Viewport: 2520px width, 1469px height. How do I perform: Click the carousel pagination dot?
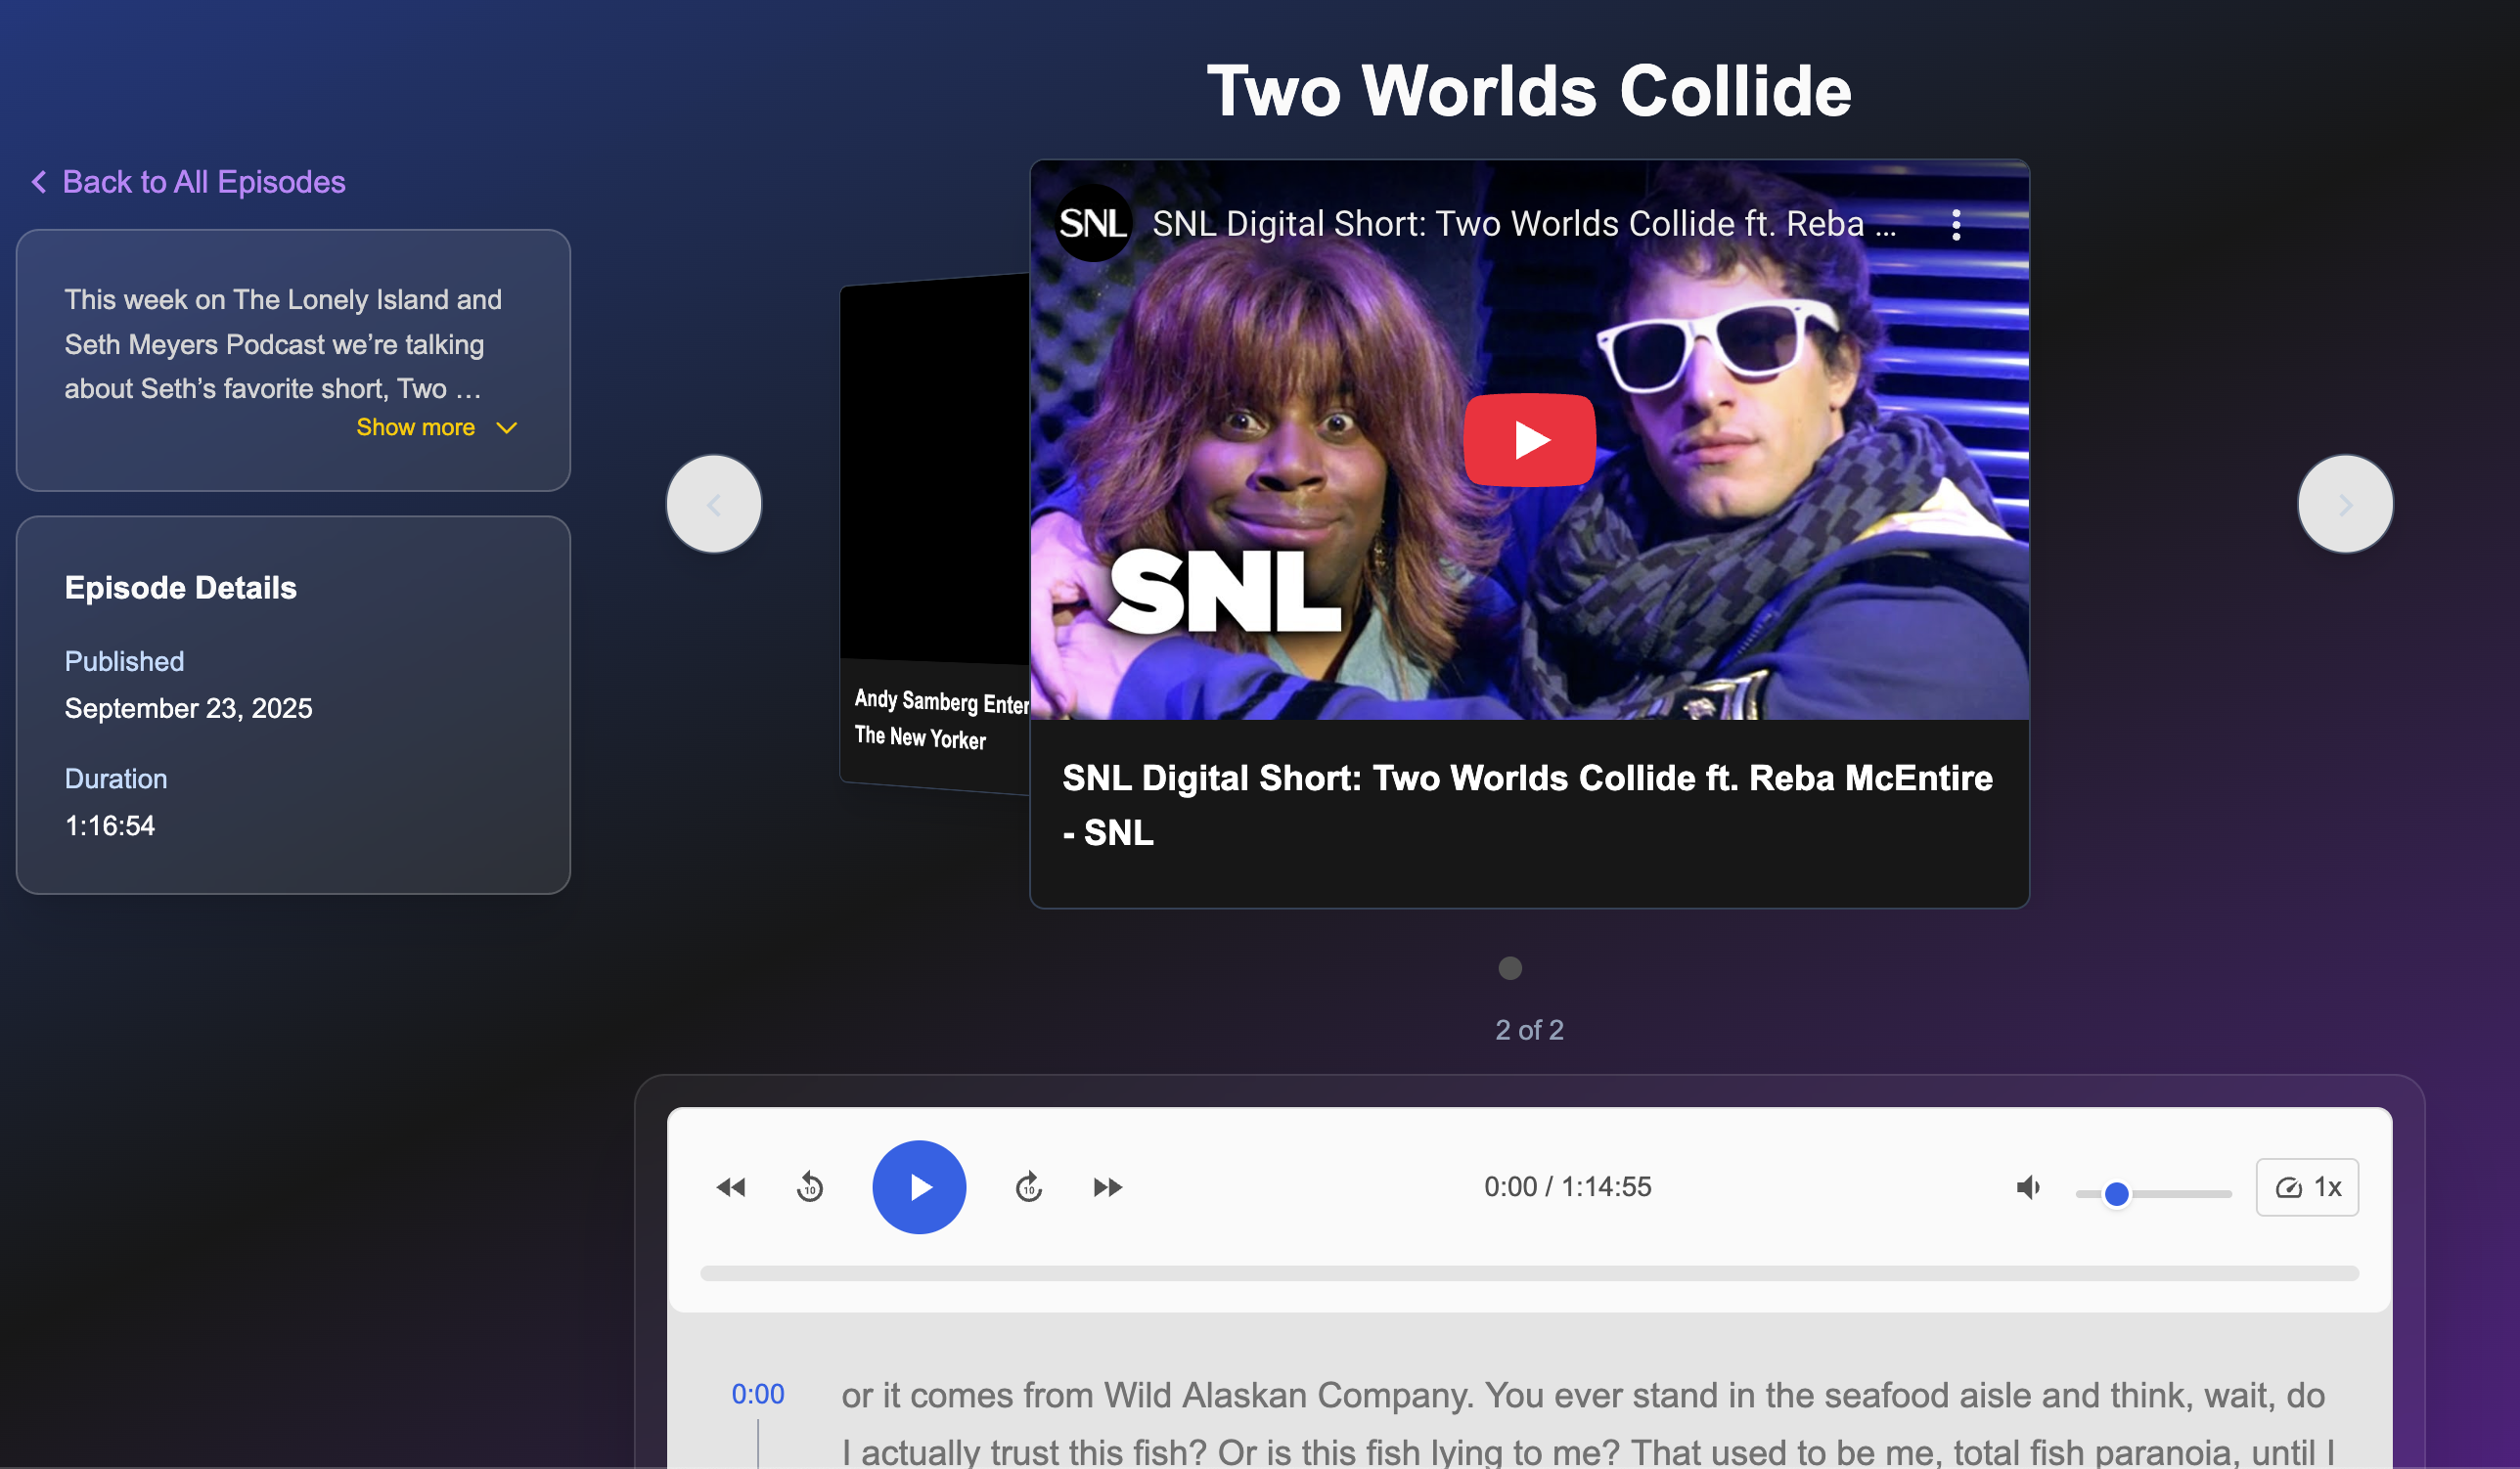(1509, 968)
